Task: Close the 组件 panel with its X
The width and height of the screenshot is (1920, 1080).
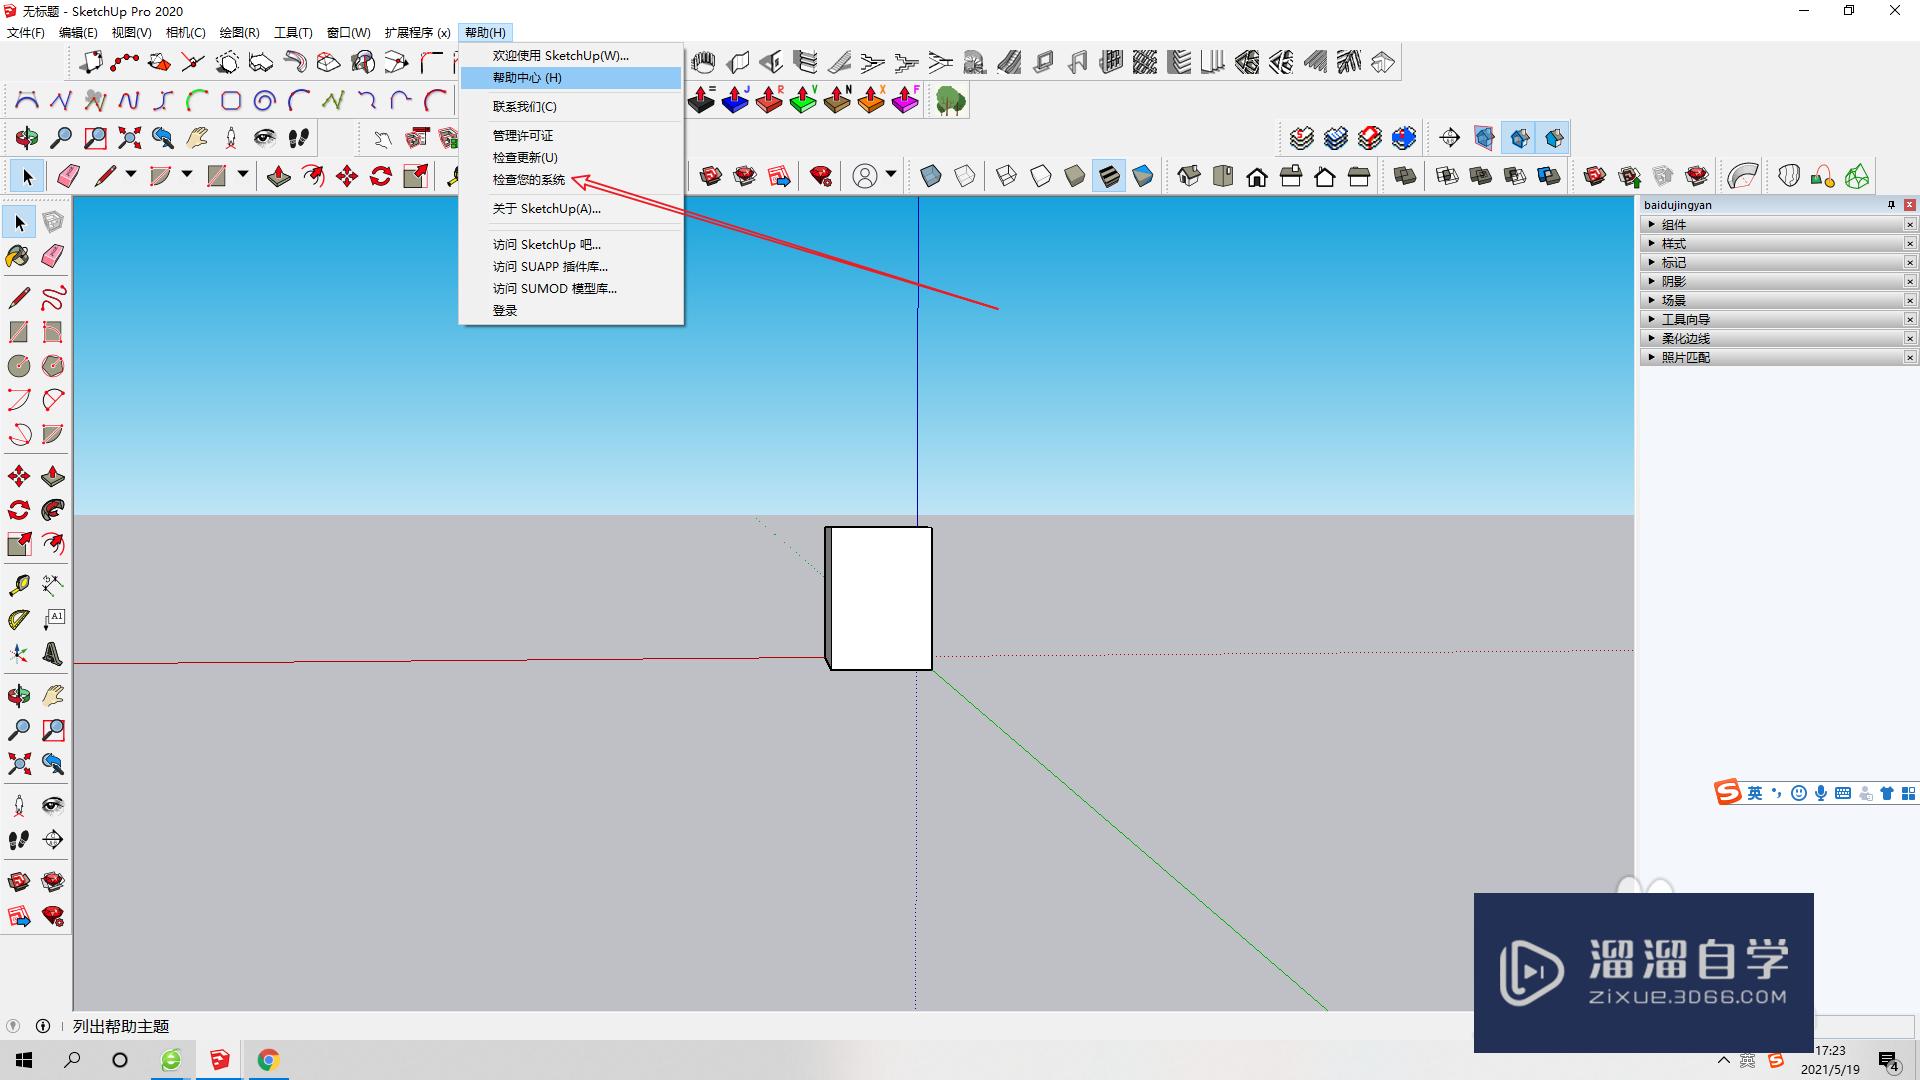Action: (1909, 225)
